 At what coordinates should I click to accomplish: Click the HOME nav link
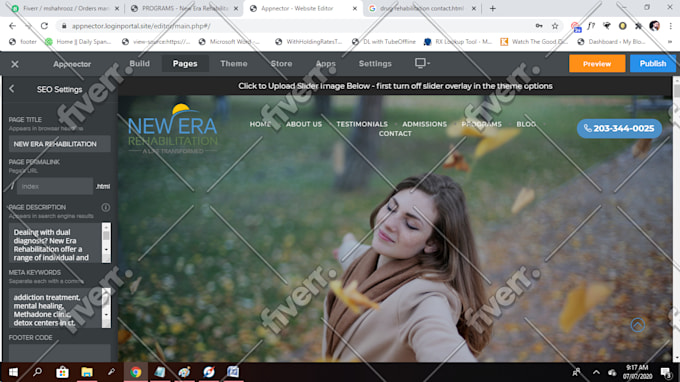point(260,124)
